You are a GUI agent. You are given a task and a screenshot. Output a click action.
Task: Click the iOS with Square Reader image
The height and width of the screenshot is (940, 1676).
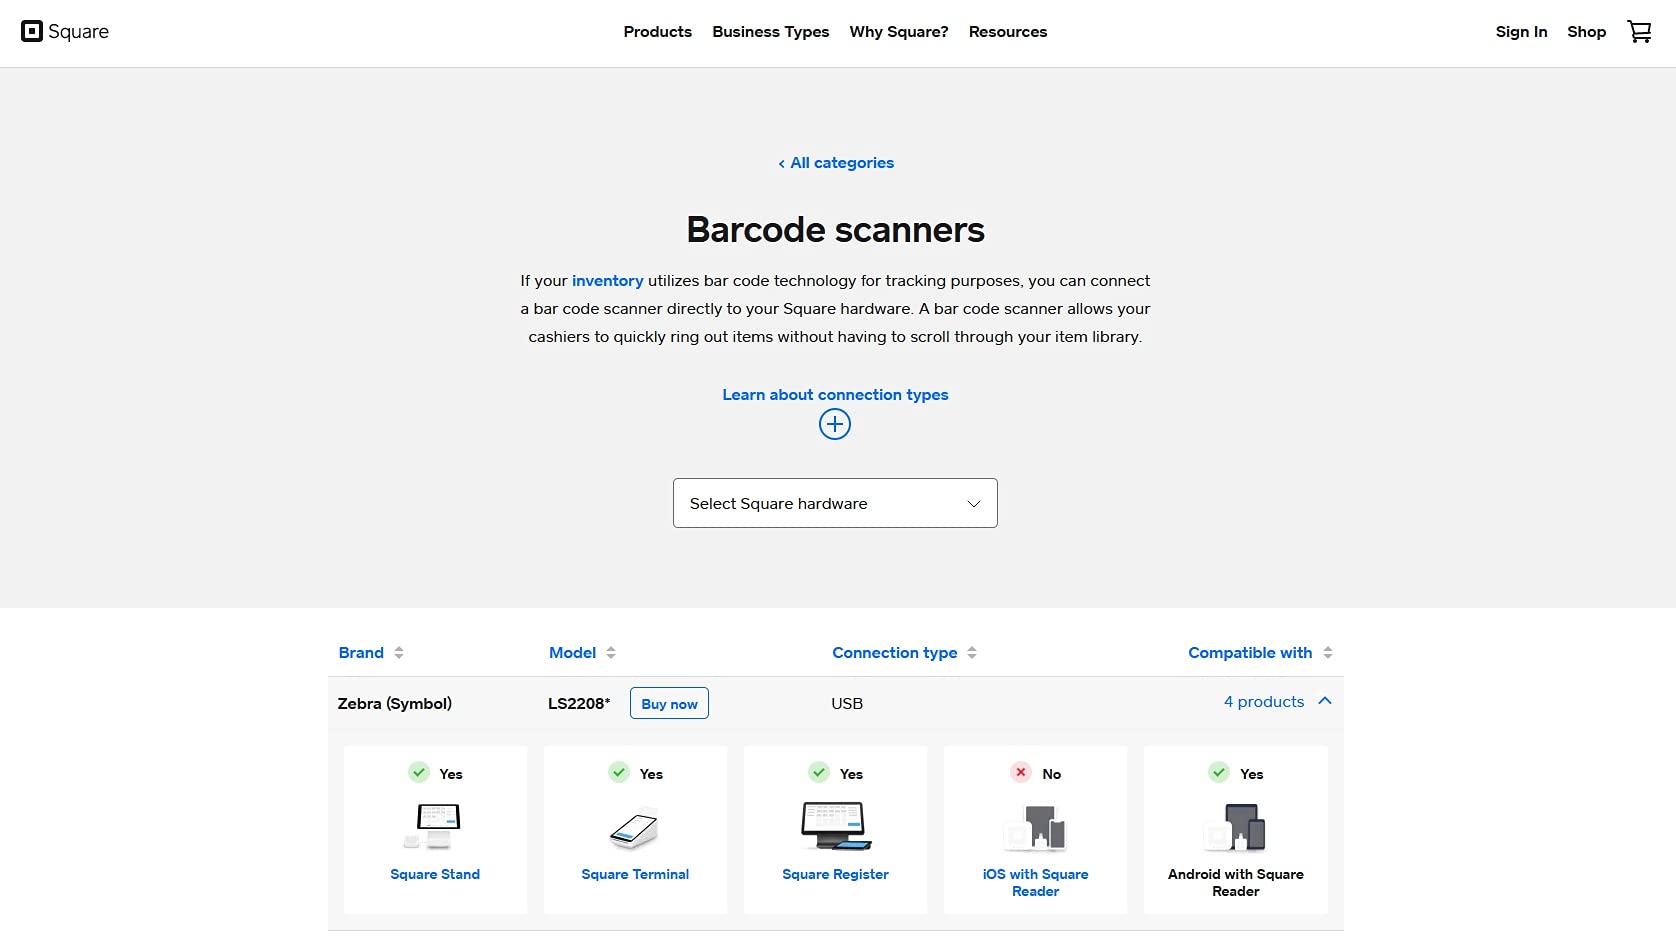1036,828
